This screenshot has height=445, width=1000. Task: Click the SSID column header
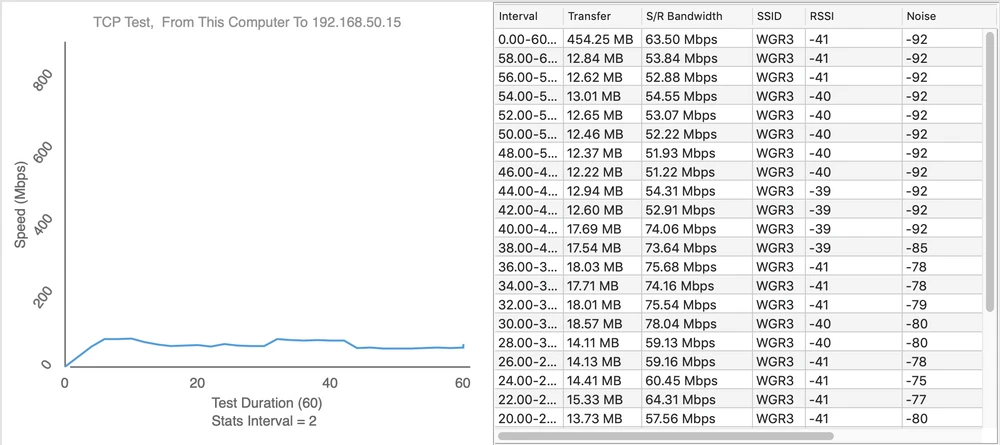tap(774, 17)
